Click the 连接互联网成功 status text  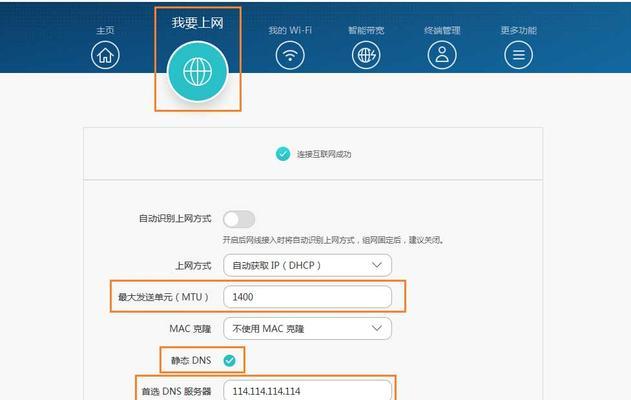coord(324,154)
